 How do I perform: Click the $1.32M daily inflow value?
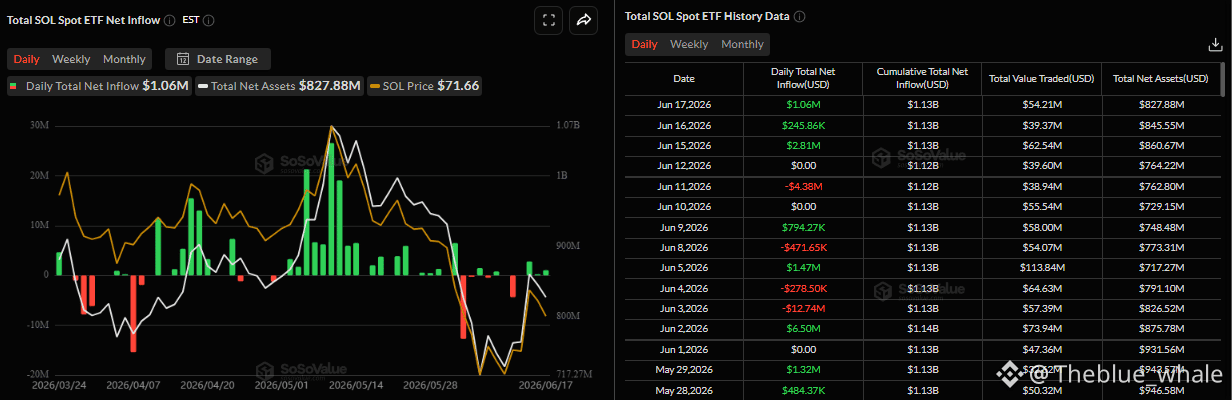click(802, 370)
